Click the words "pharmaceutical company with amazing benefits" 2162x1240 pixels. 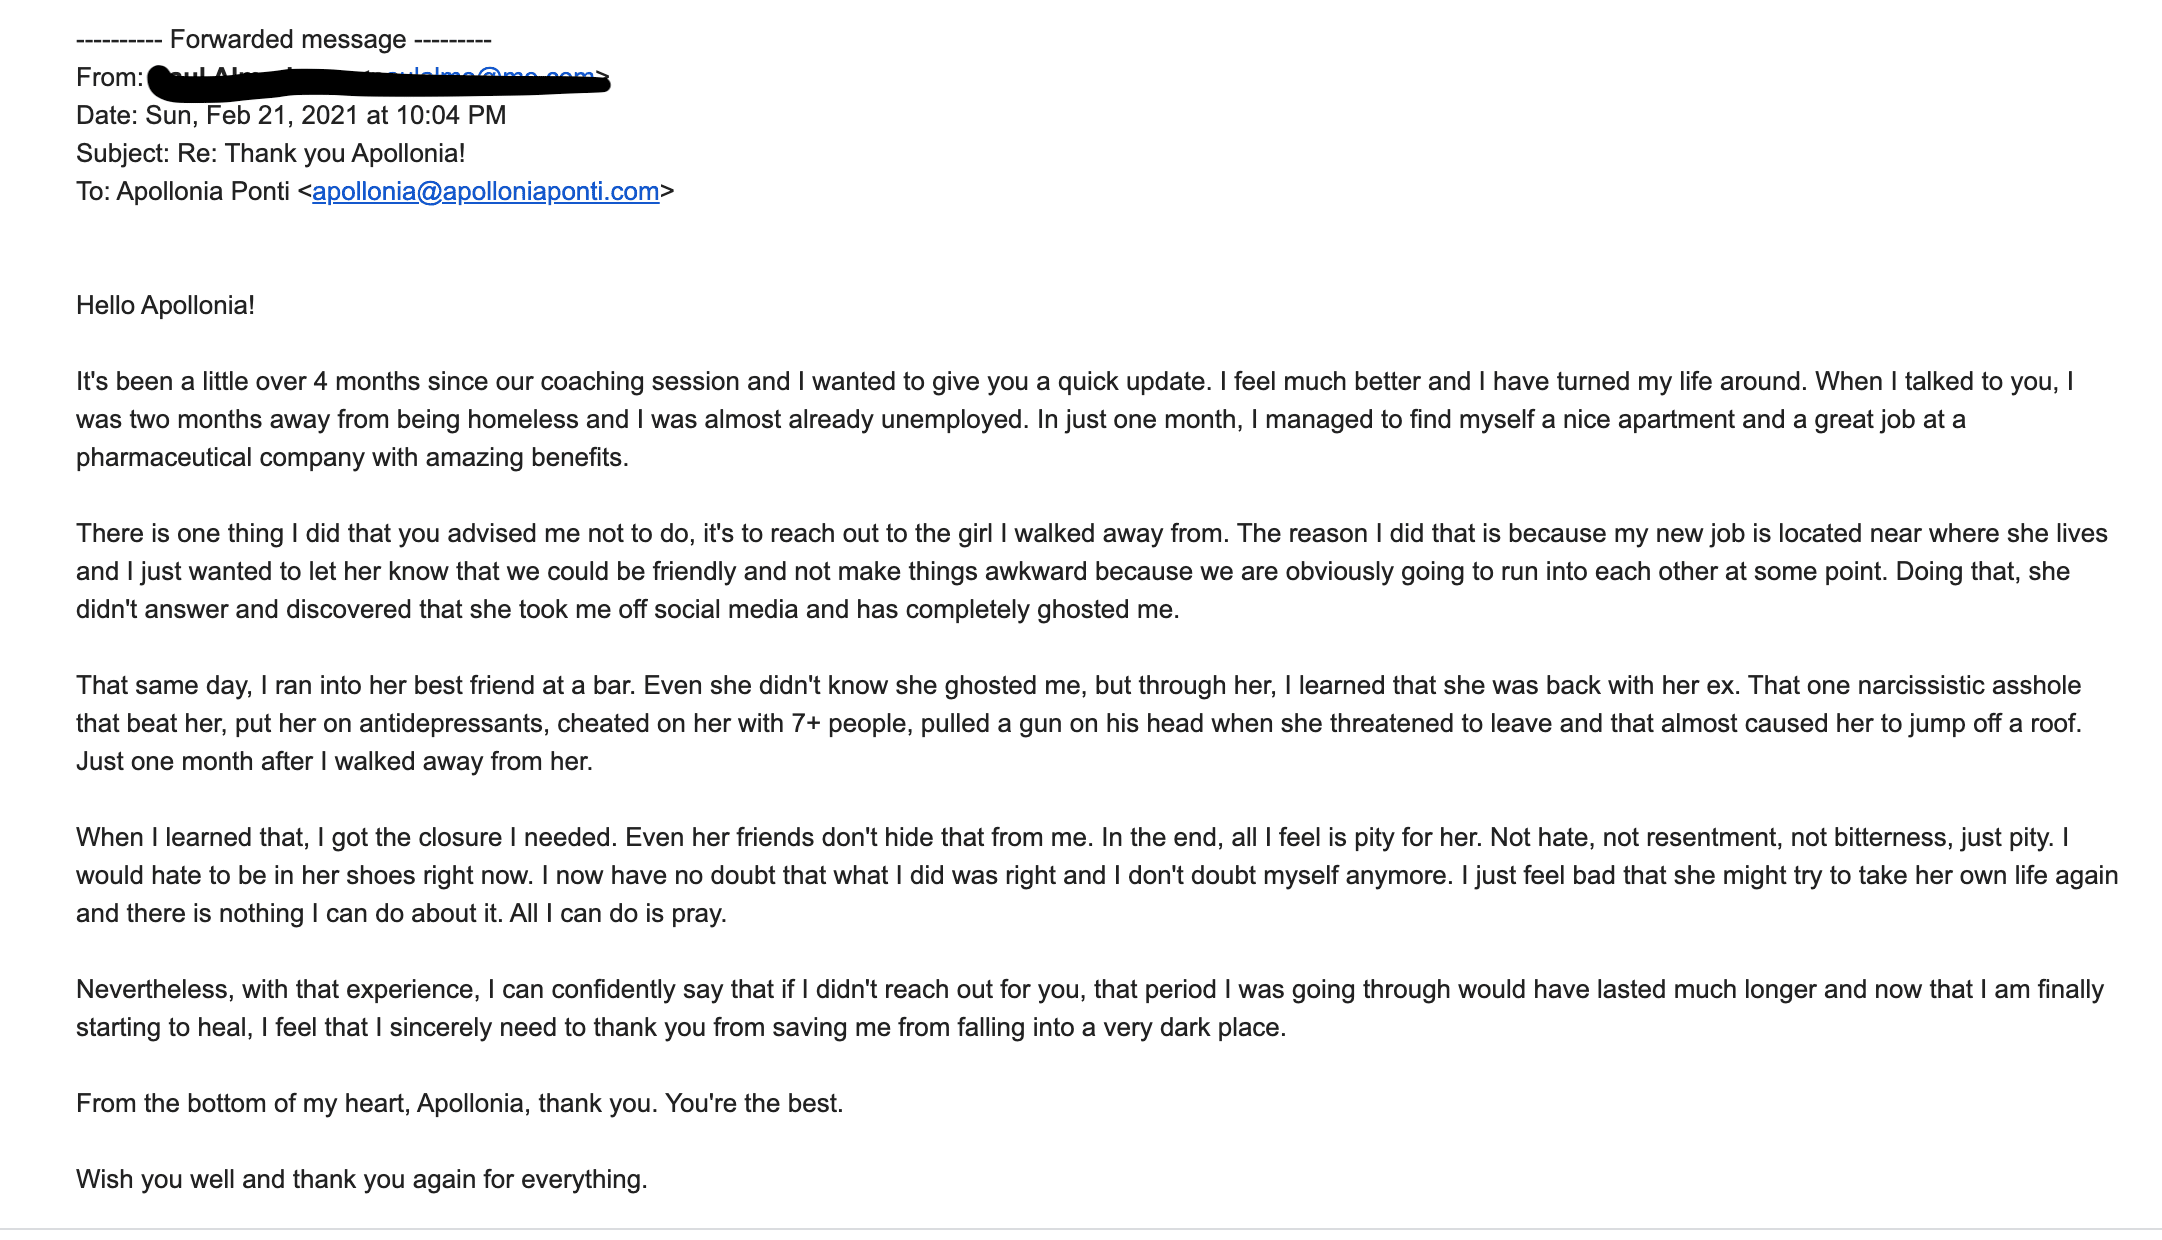350,457
